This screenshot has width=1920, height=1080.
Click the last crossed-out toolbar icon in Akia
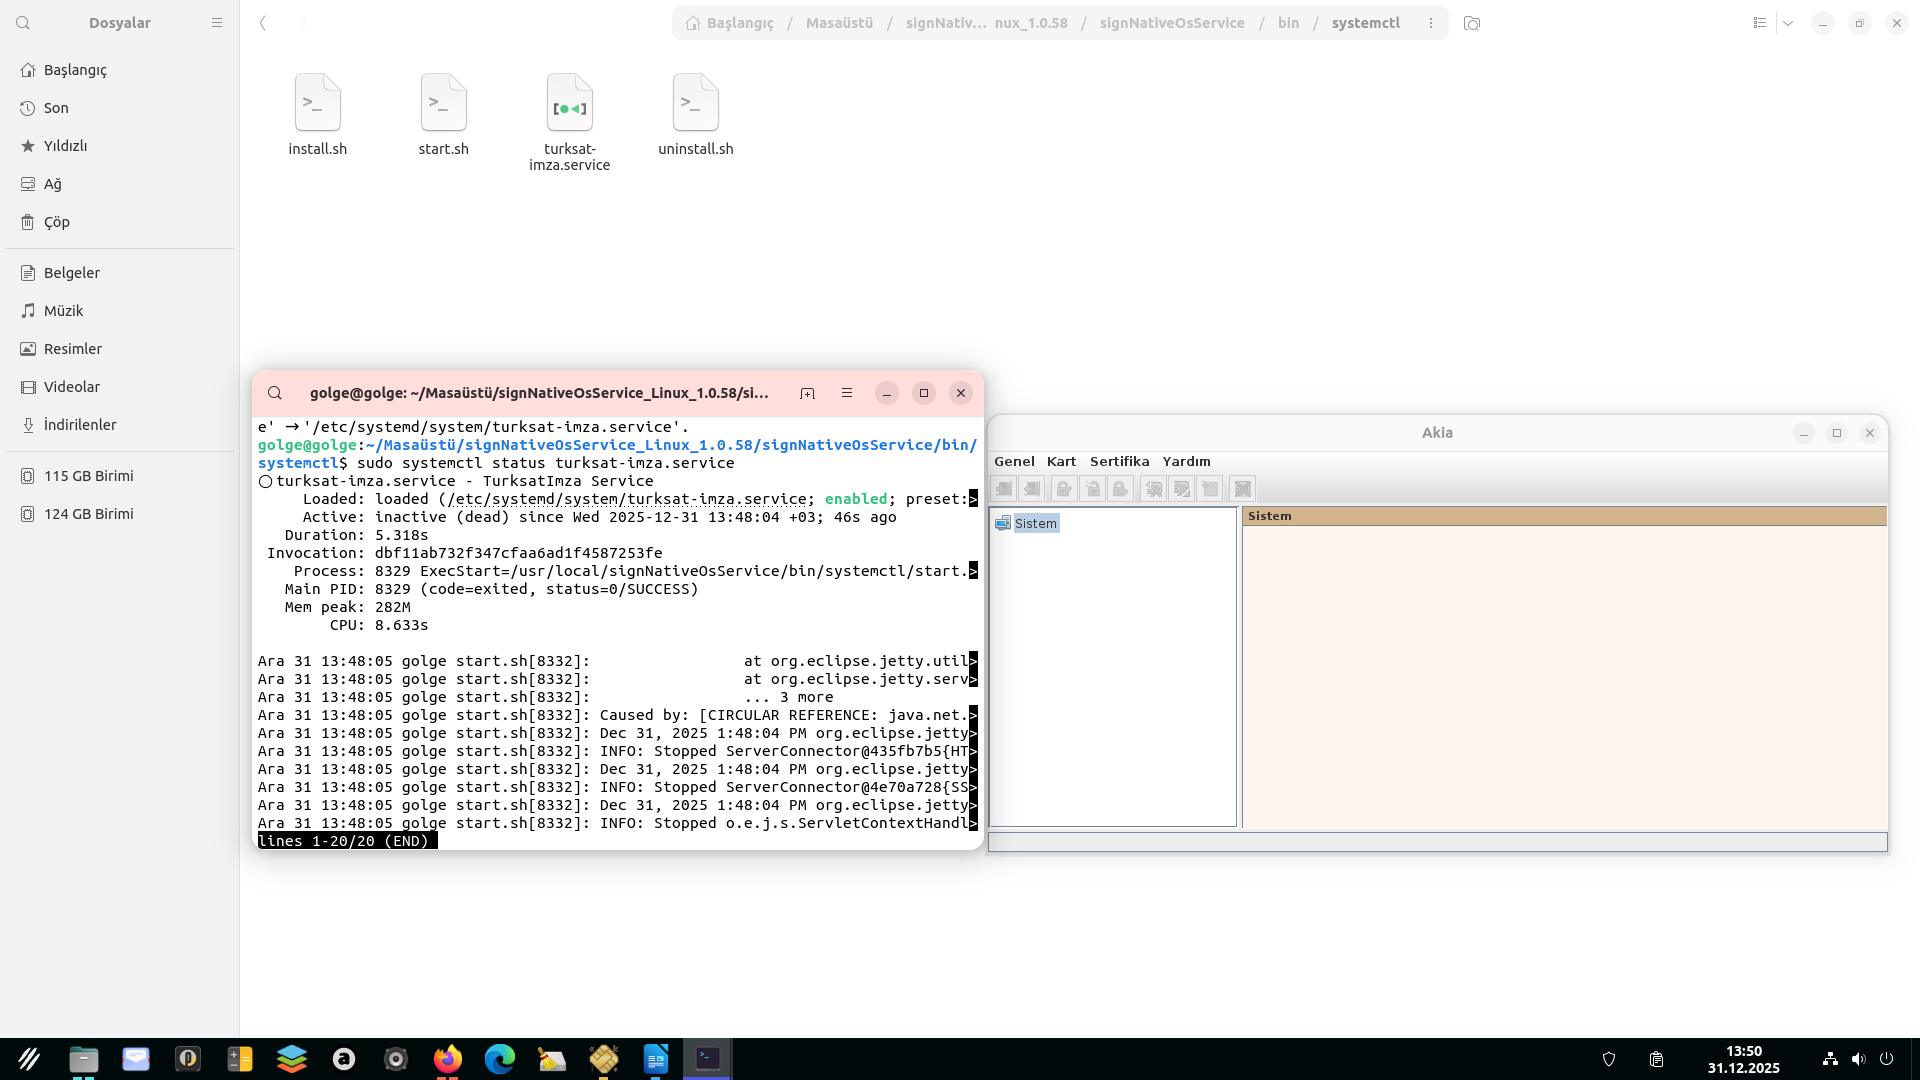point(1242,489)
